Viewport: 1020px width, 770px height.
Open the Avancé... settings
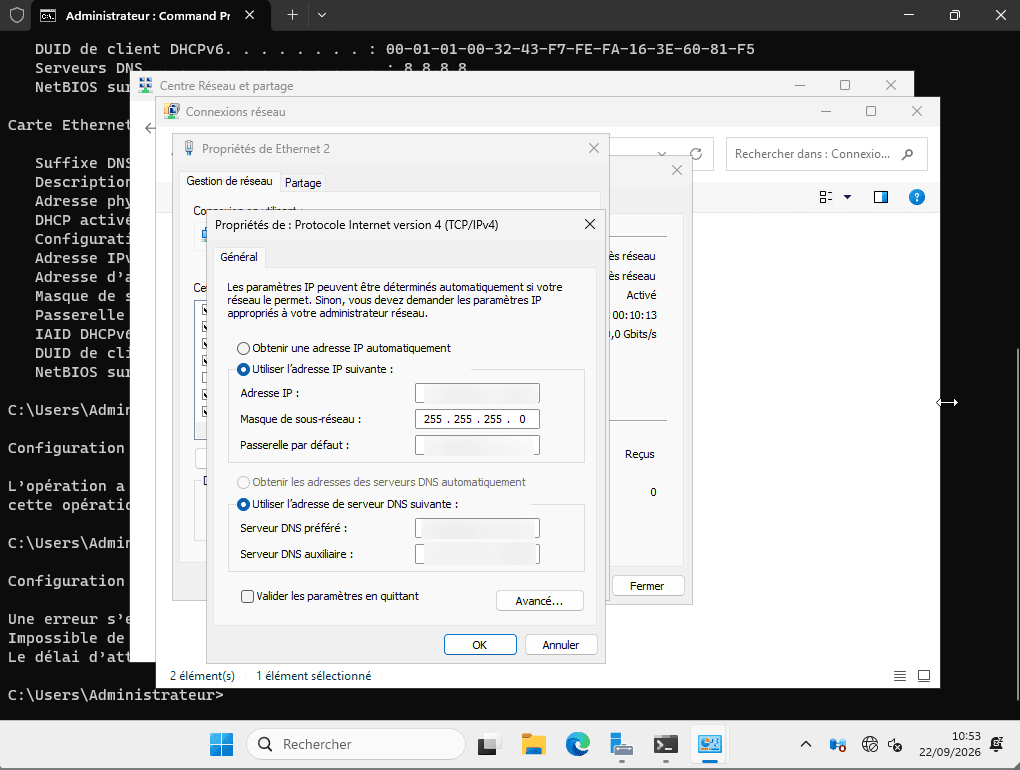tap(539, 601)
